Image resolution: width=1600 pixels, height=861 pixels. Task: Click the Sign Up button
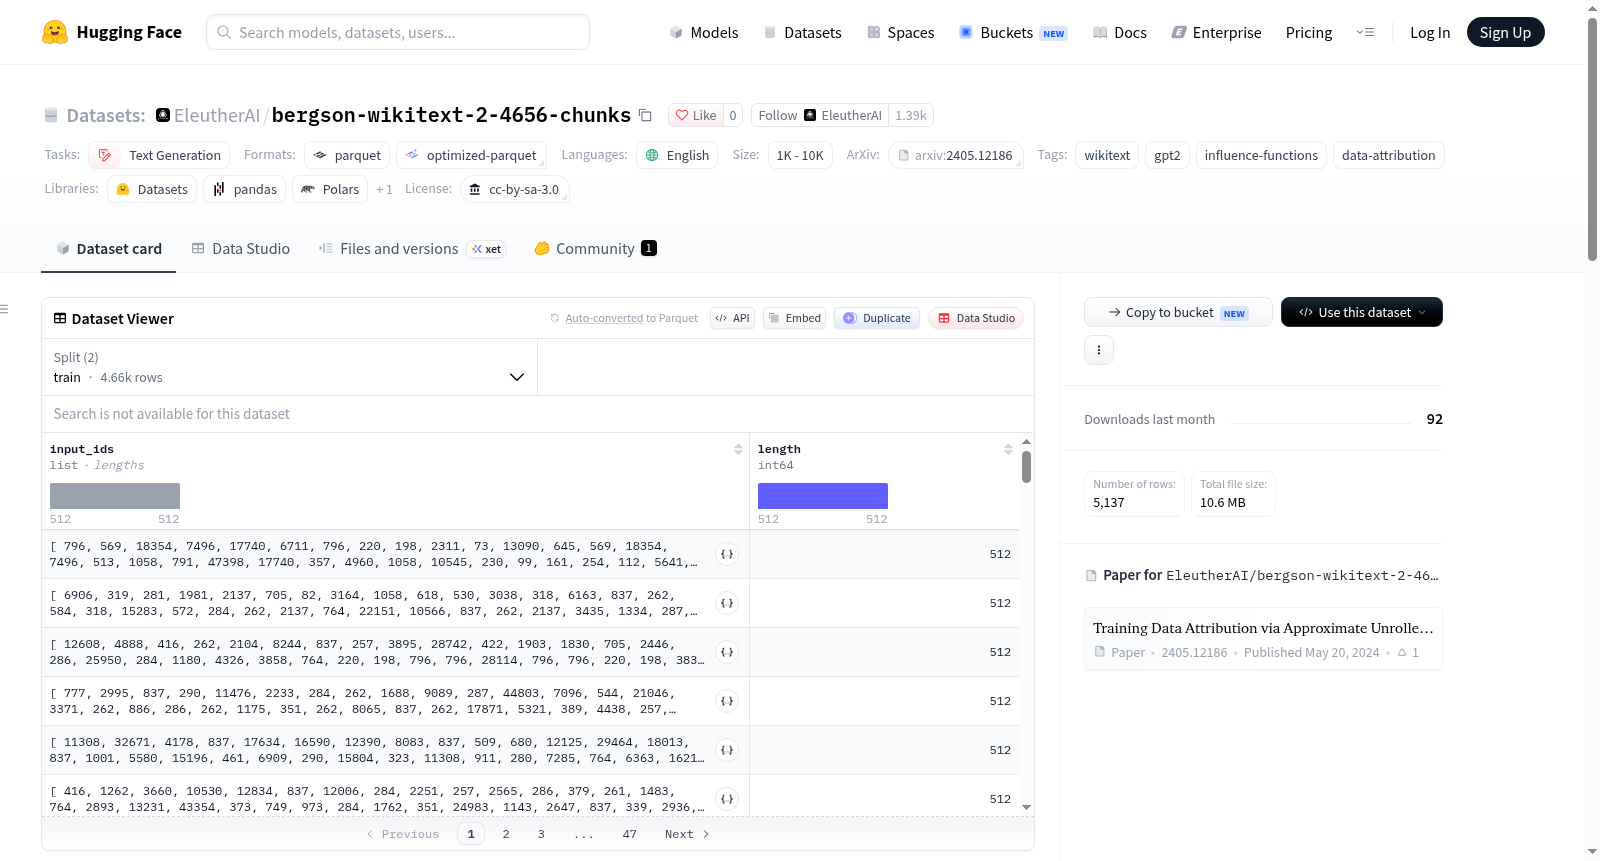pos(1506,32)
